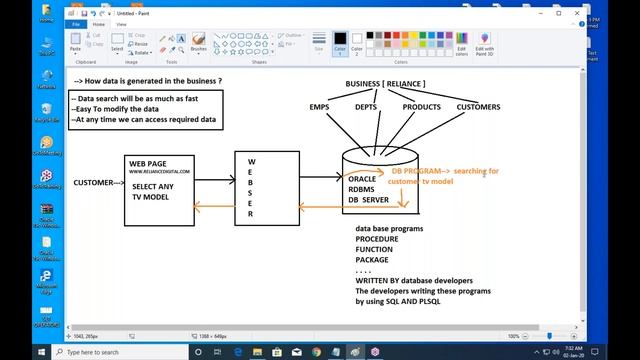This screenshot has height=360, width=640.
Task: Click the Save icon in title bar
Action: (x=84, y=13)
